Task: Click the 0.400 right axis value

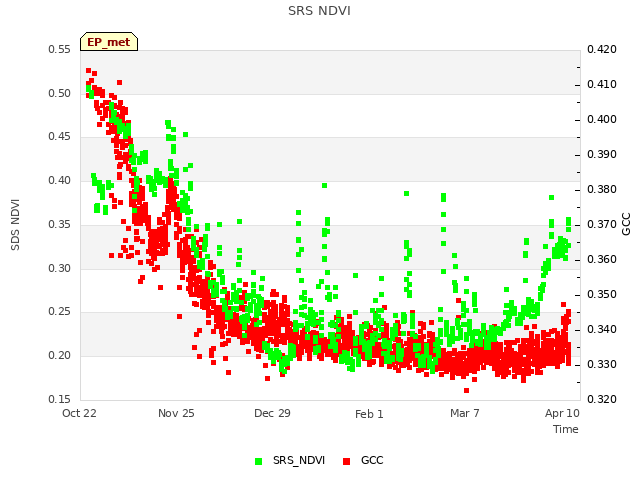Action: pyautogui.click(x=602, y=120)
